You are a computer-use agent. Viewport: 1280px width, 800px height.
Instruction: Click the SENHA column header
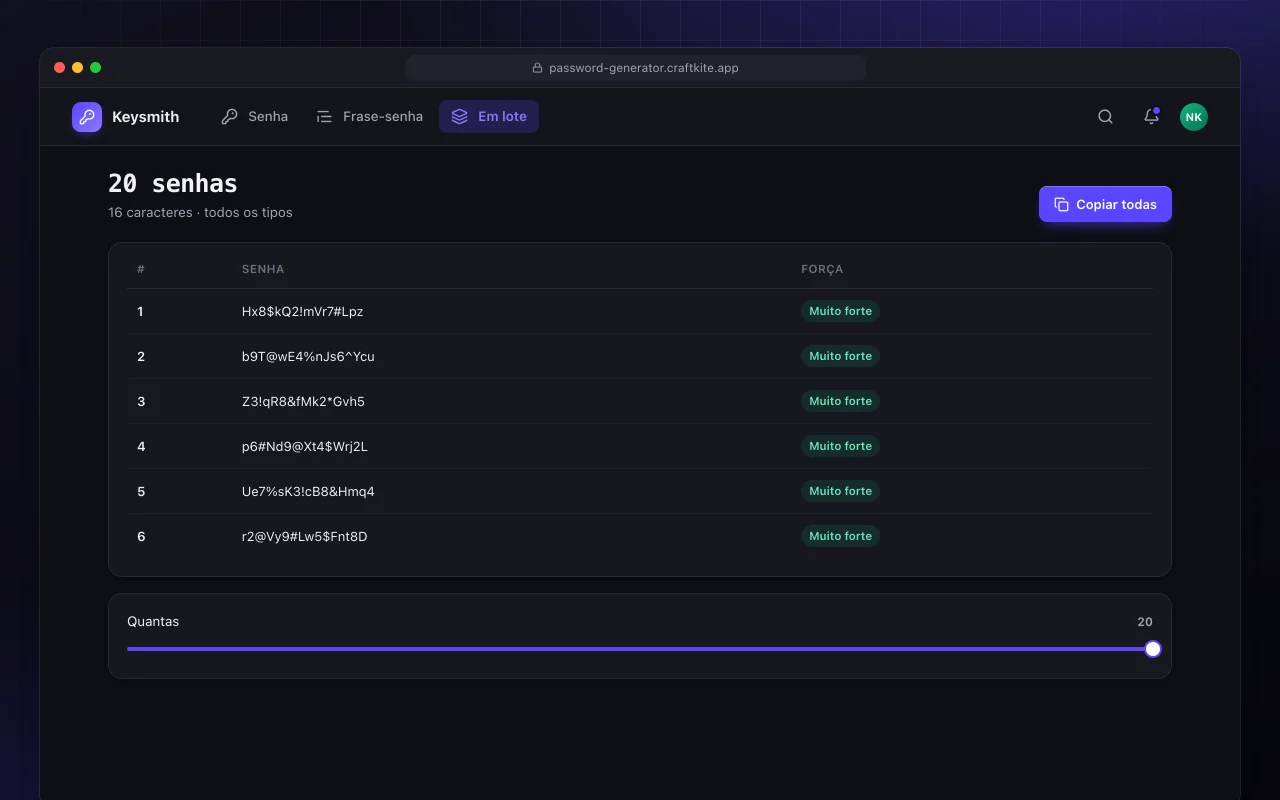tap(263, 269)
